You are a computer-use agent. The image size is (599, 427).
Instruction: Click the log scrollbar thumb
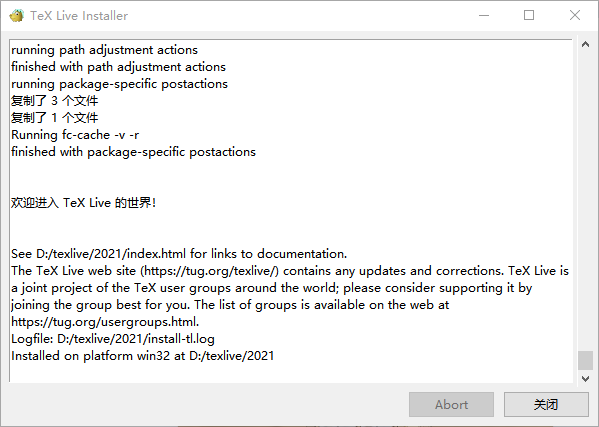(x=585, y=360)
